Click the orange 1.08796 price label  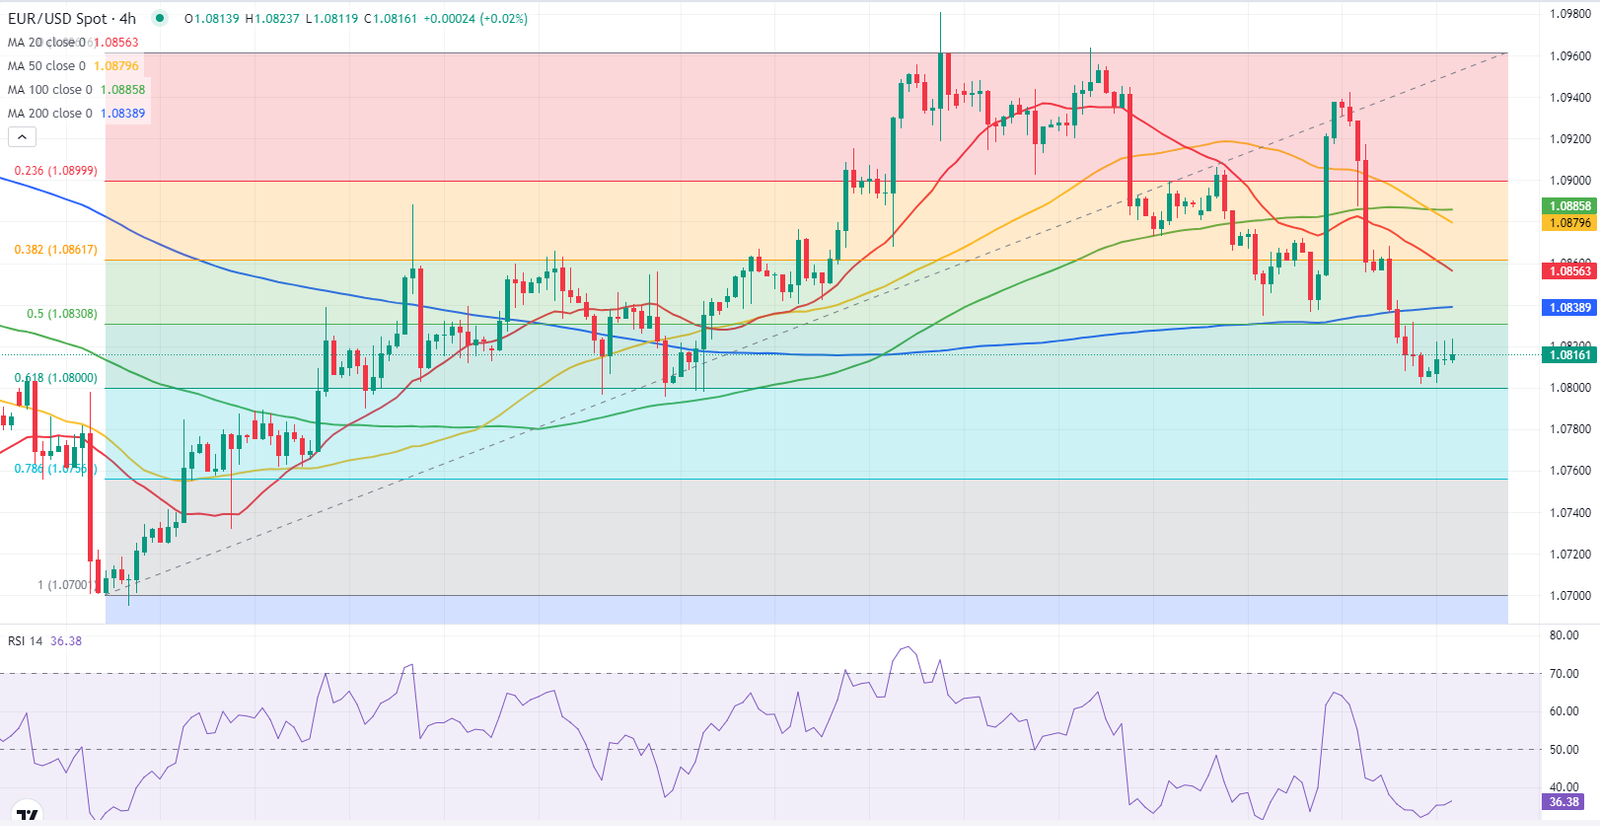(1569, 222)
